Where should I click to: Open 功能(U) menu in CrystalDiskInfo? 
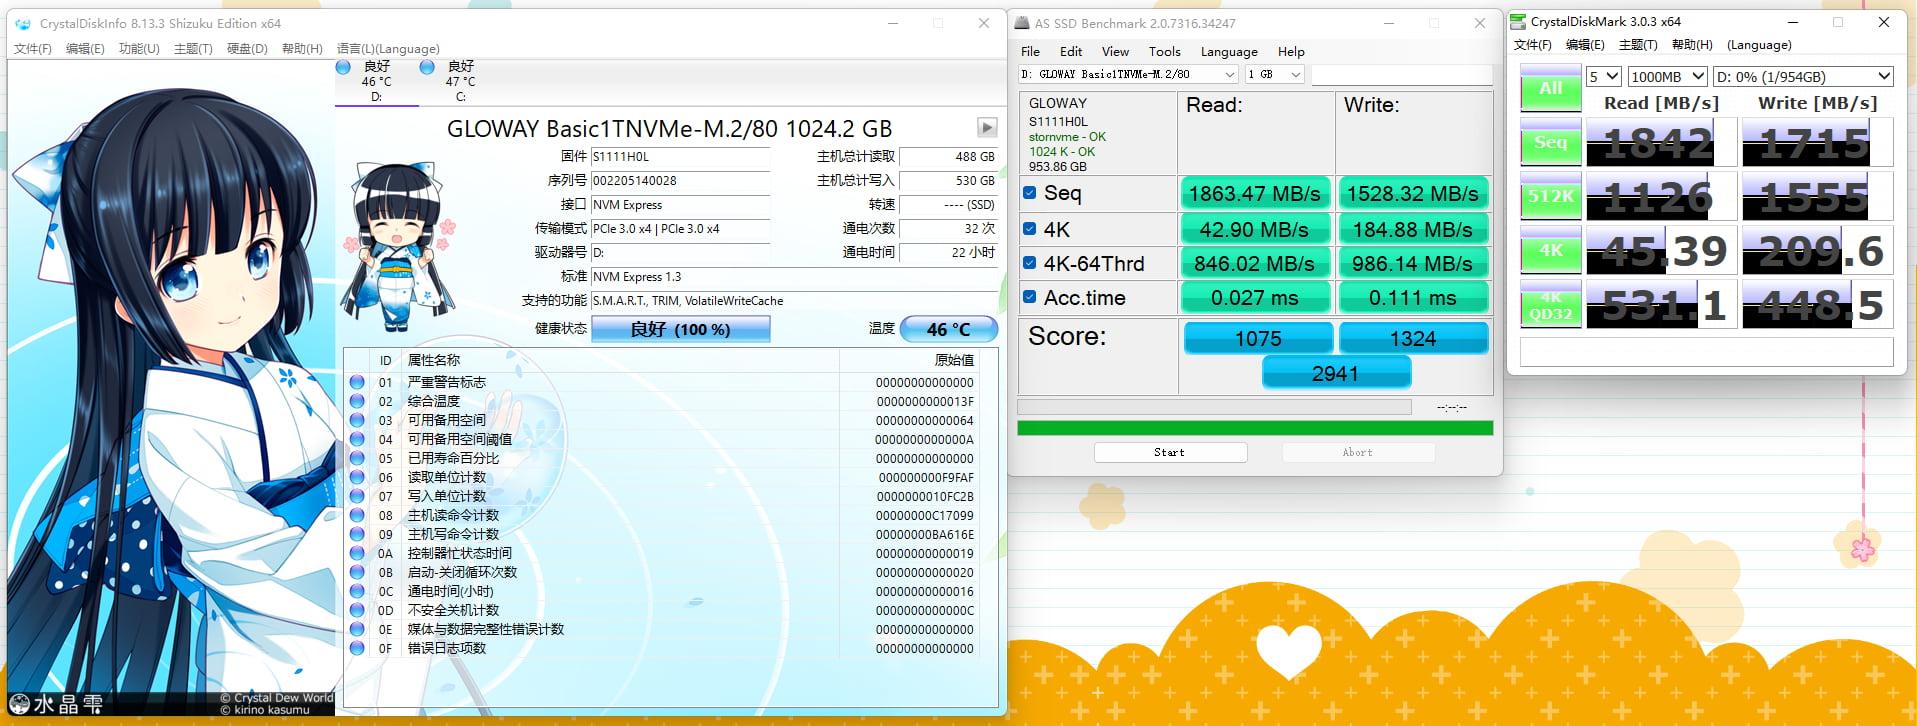[x=139, y=49]
